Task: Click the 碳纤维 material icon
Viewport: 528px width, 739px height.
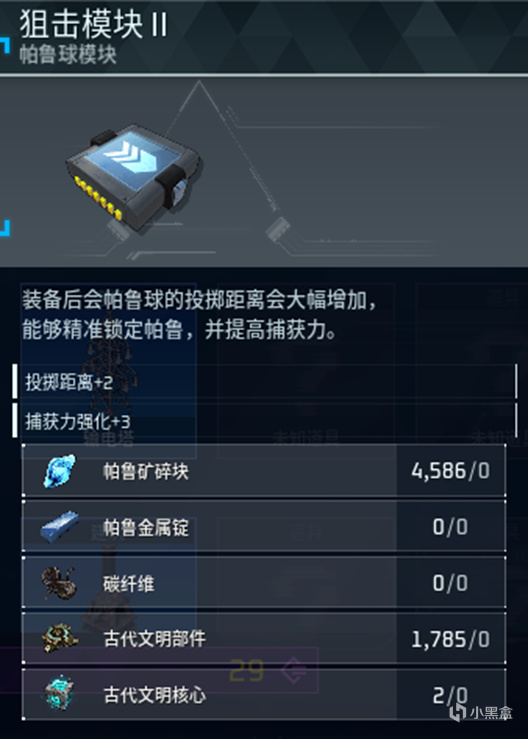Action: point(59,583)
